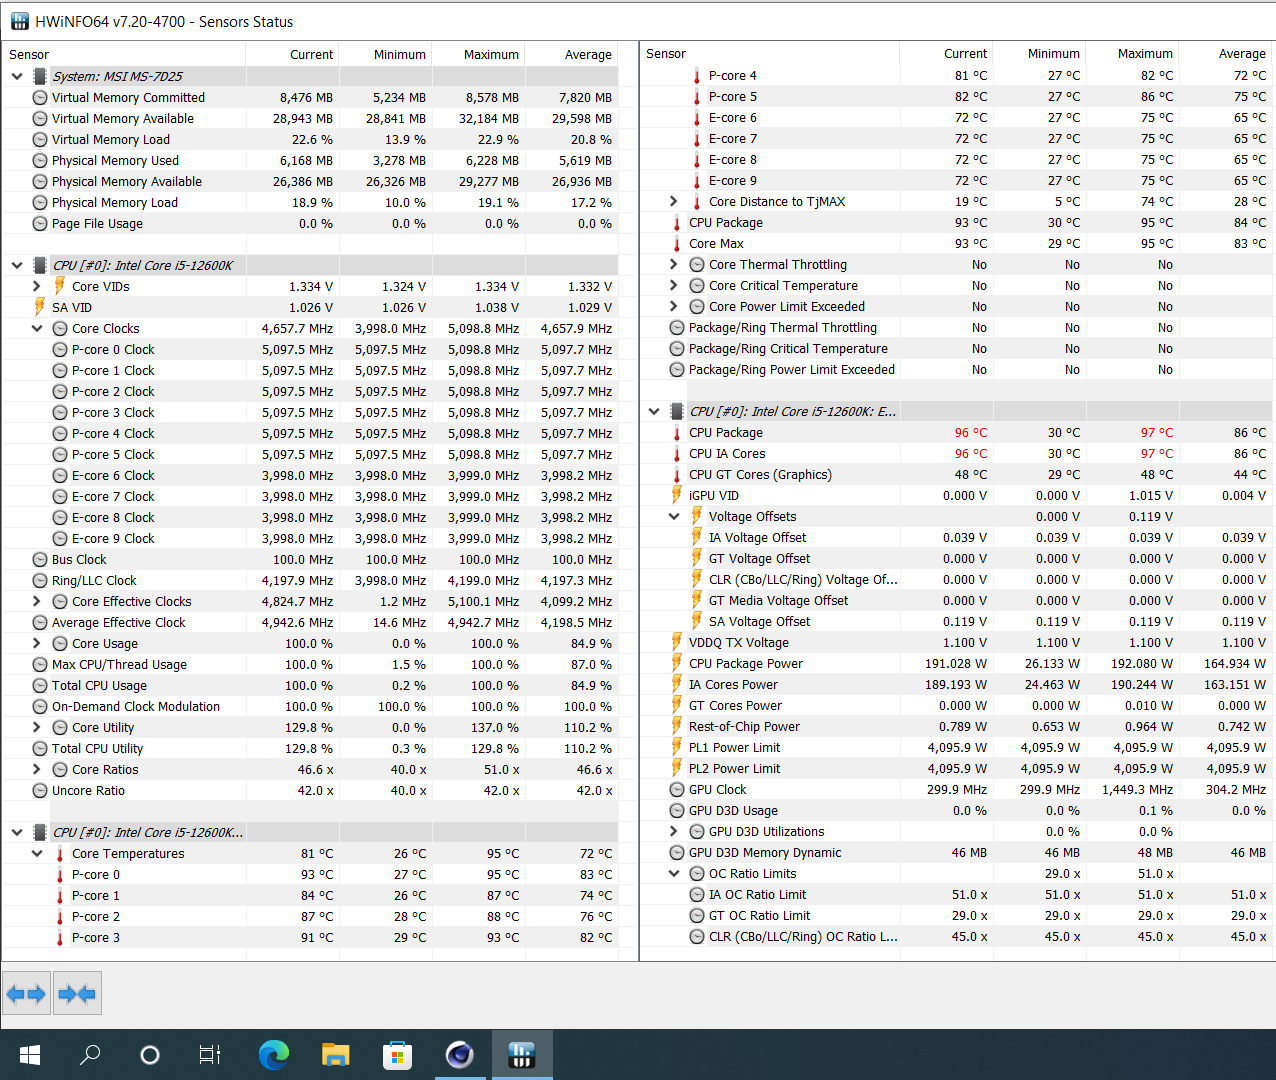Click the System MSI MS-7D25 chip icon

[x=40, y=76]
